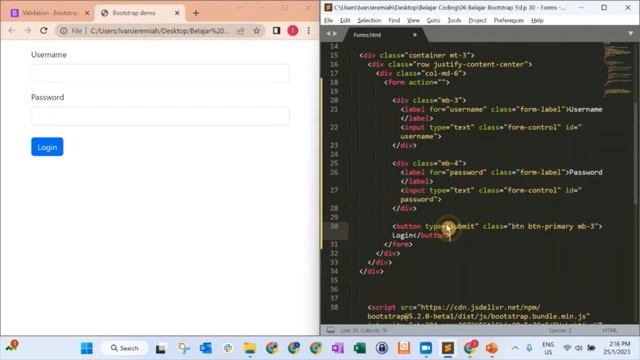
Task: Click line number 30 in gutter
Action: point(334,226)
